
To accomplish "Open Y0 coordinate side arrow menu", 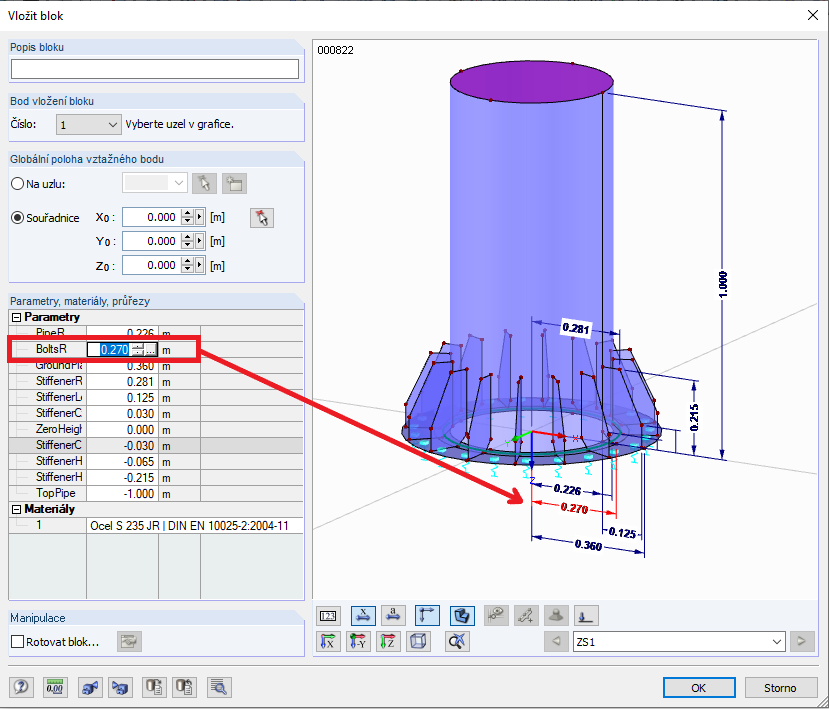I will tap(200, 241).
